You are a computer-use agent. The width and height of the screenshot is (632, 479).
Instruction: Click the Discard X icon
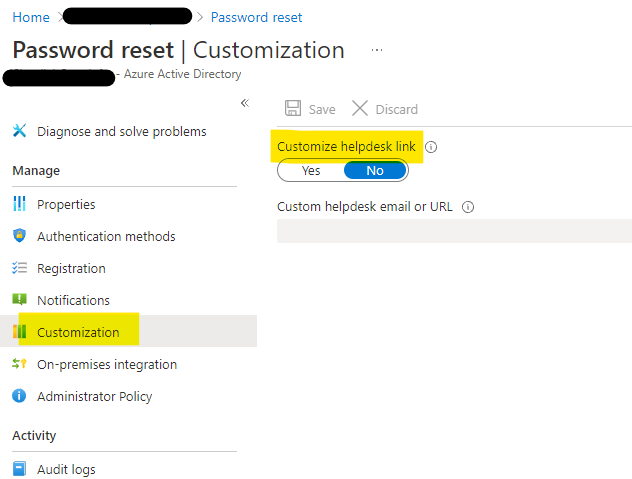click(x=360, y=108)
